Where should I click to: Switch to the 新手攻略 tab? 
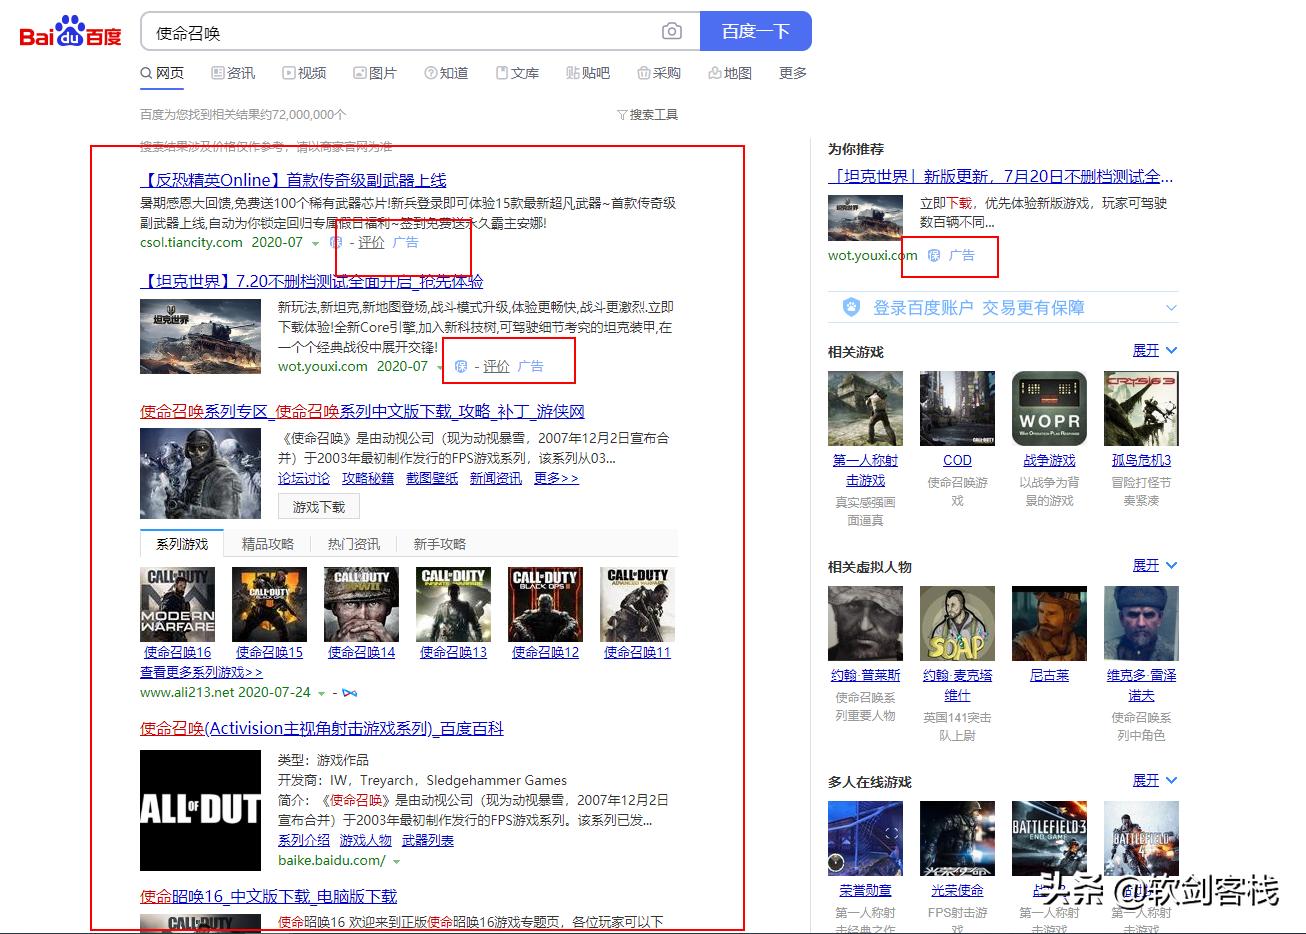[440, 544]
